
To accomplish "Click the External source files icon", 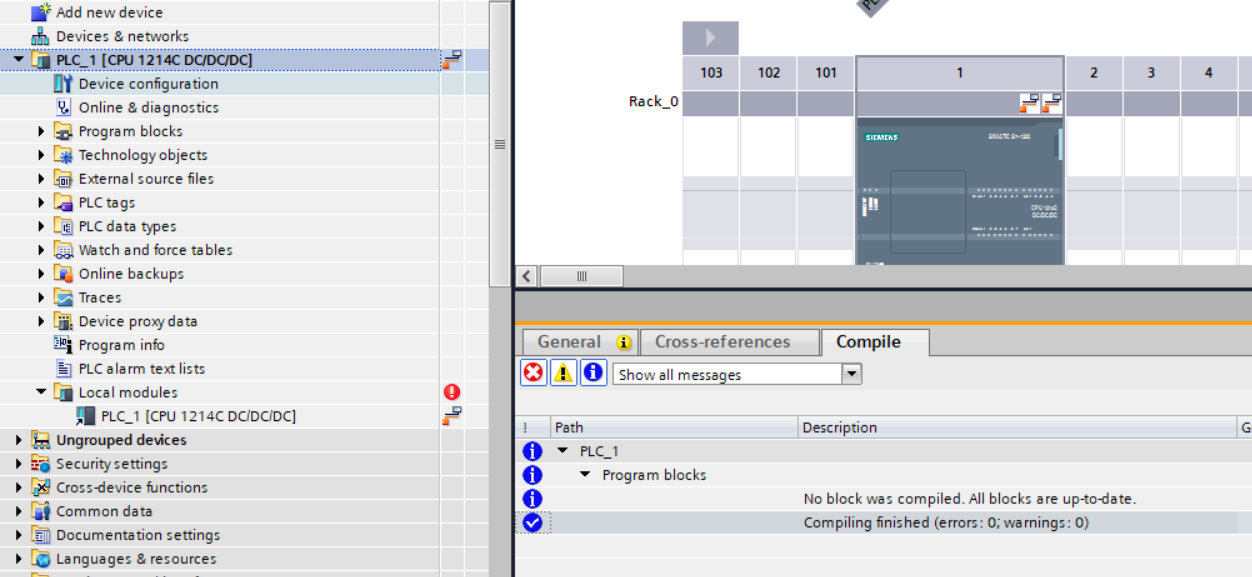I will [63, 179].
